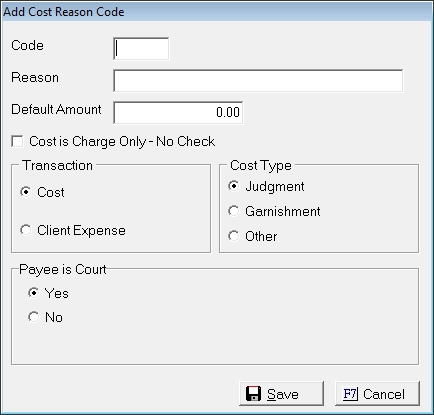The height and width of the screenshot is (415, 434).
Task: Focus the Reason text box
Action: coord(258,81)
